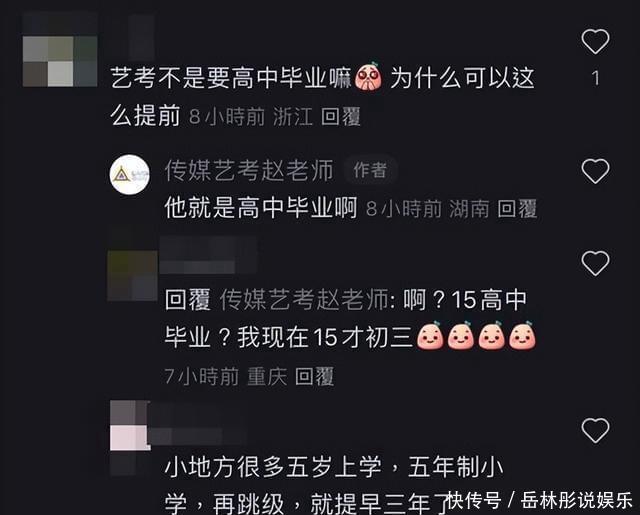Like the reply saying 我现在15才初三
640x515 pixels.
(595, 263)
